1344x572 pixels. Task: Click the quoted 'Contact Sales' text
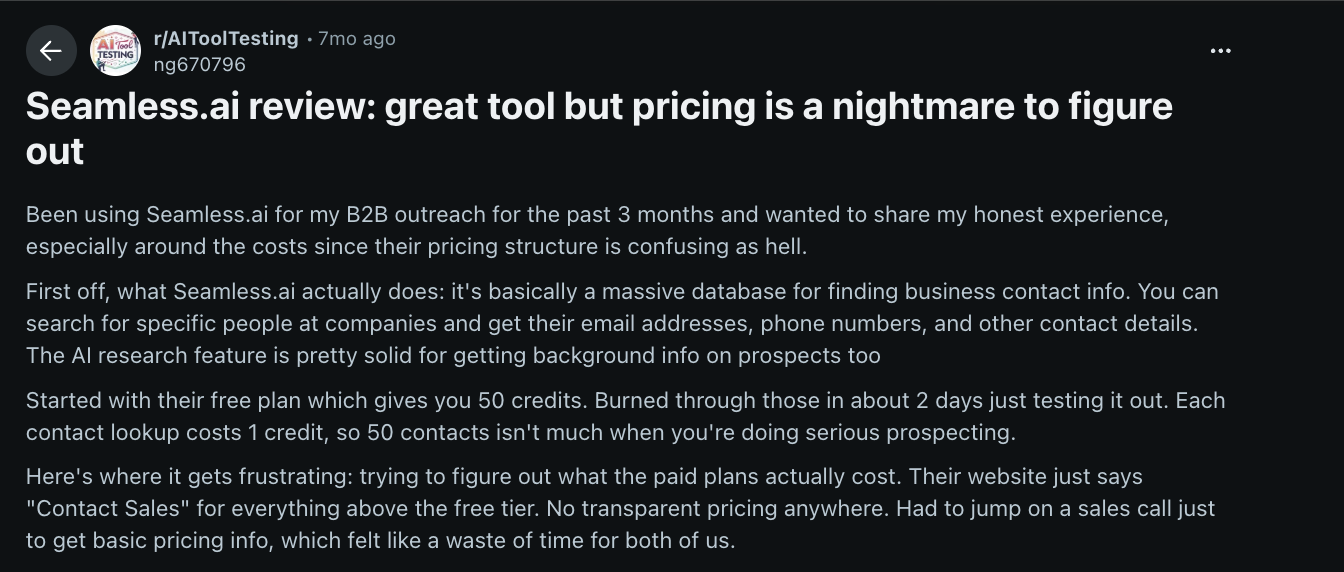click(x=108, y=509)
